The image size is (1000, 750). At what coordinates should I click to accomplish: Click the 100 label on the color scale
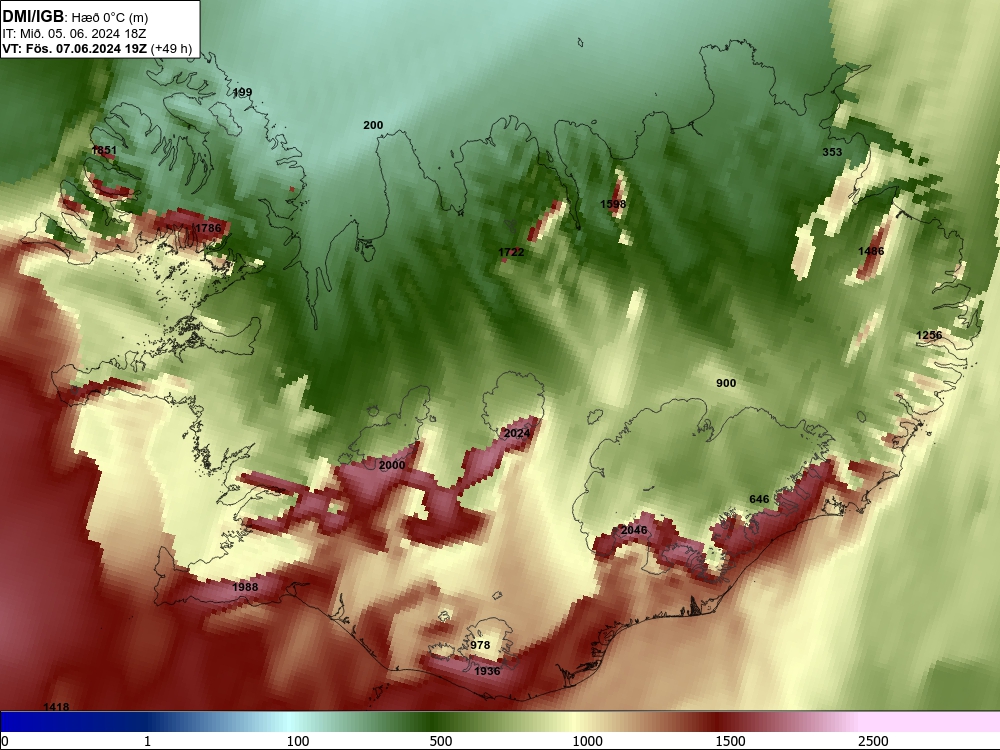pyautogui.click(x=298, y=741)
